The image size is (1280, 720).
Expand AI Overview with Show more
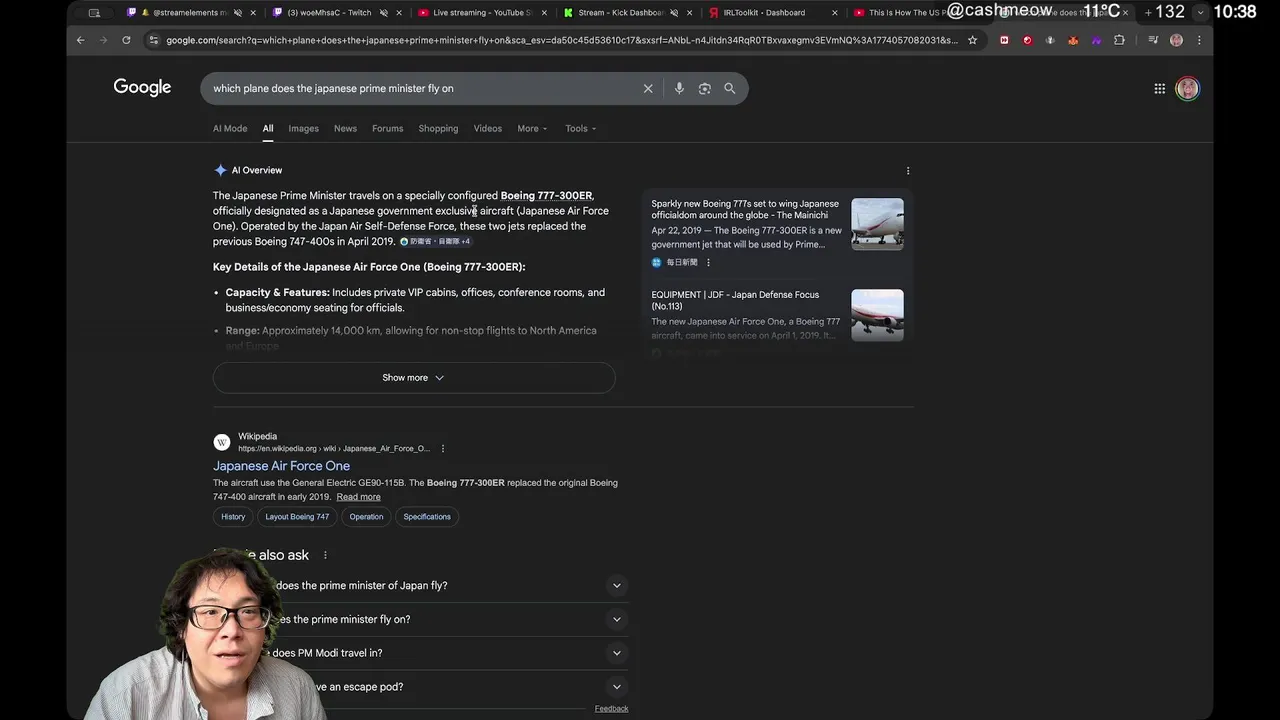(414, 378)
